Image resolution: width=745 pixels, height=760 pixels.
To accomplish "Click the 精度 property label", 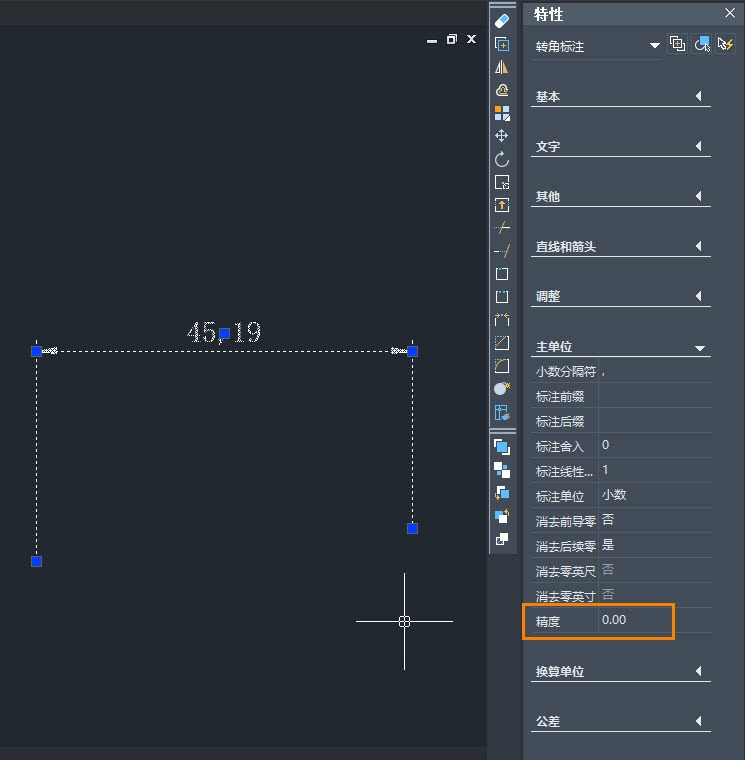I will point(548,621).
